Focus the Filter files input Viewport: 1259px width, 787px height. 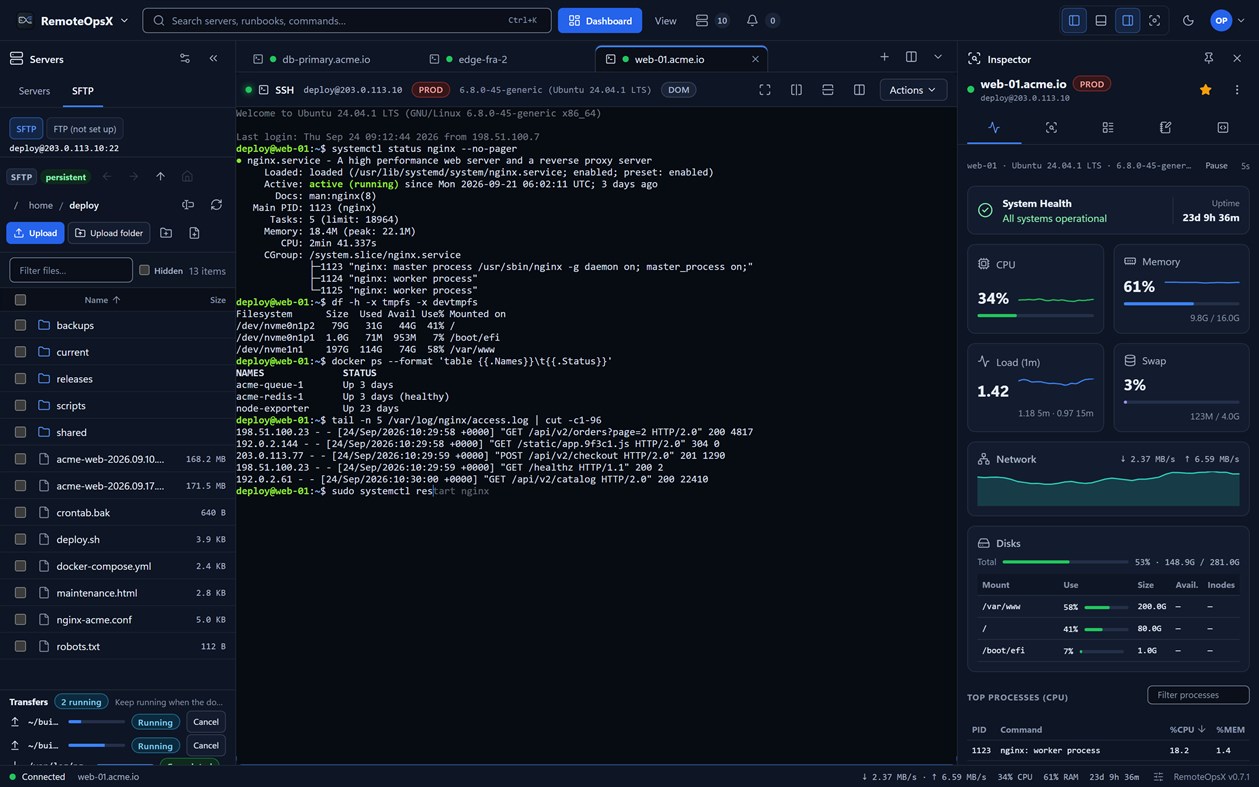[71, 270]
